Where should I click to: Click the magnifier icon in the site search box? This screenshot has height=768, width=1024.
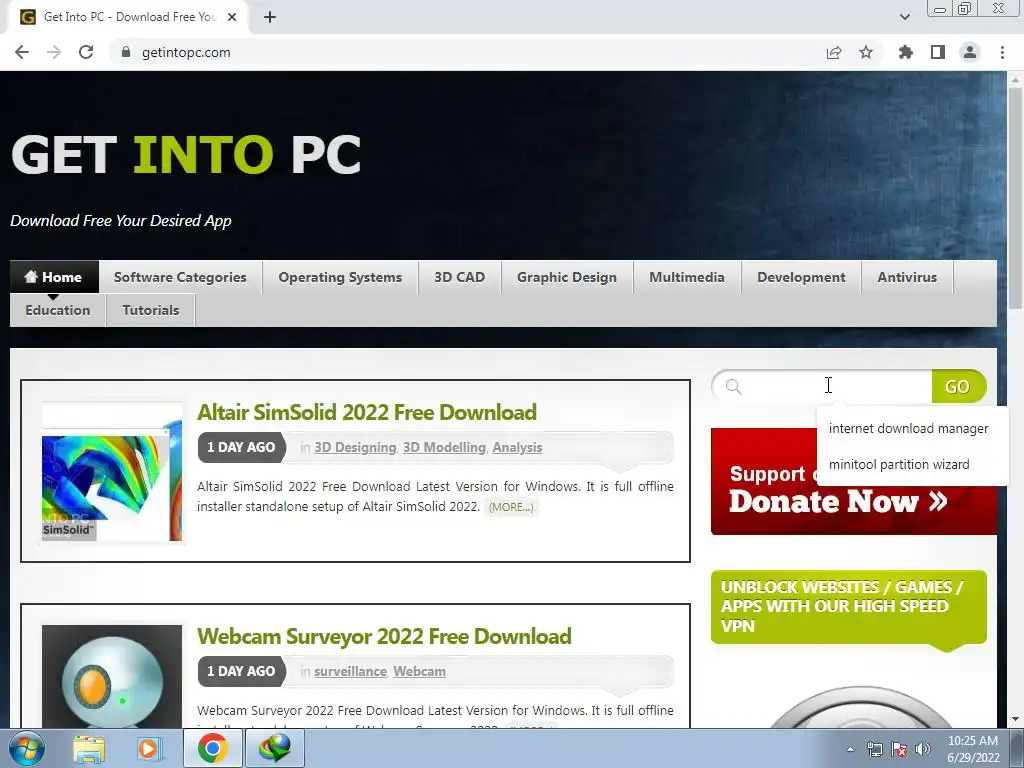[x=733, y=387]
